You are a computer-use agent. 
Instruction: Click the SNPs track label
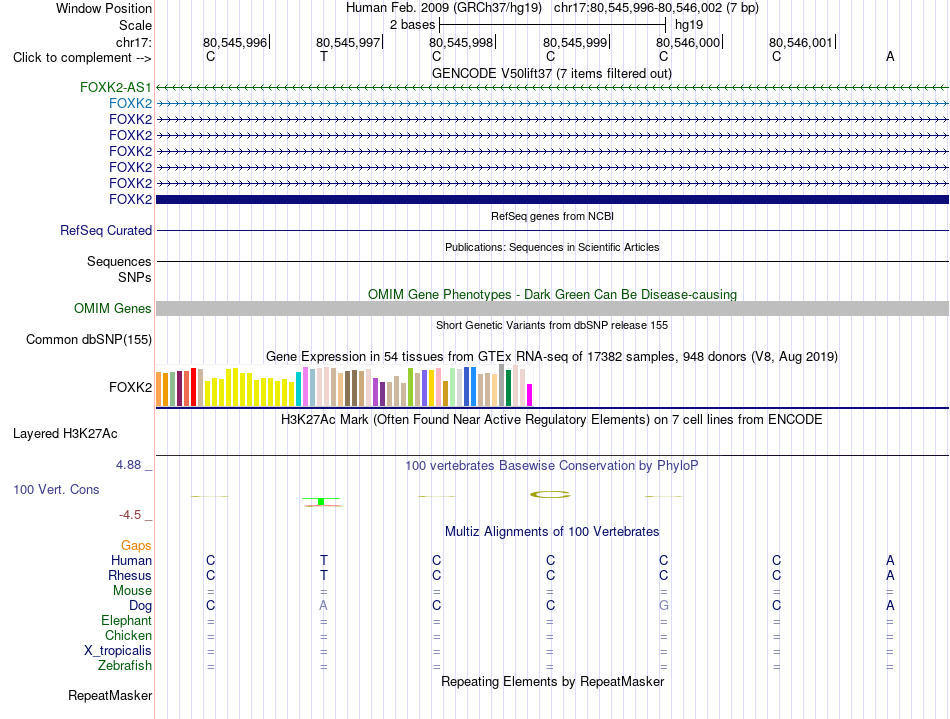pyautogui.click(x=135, y=277)
